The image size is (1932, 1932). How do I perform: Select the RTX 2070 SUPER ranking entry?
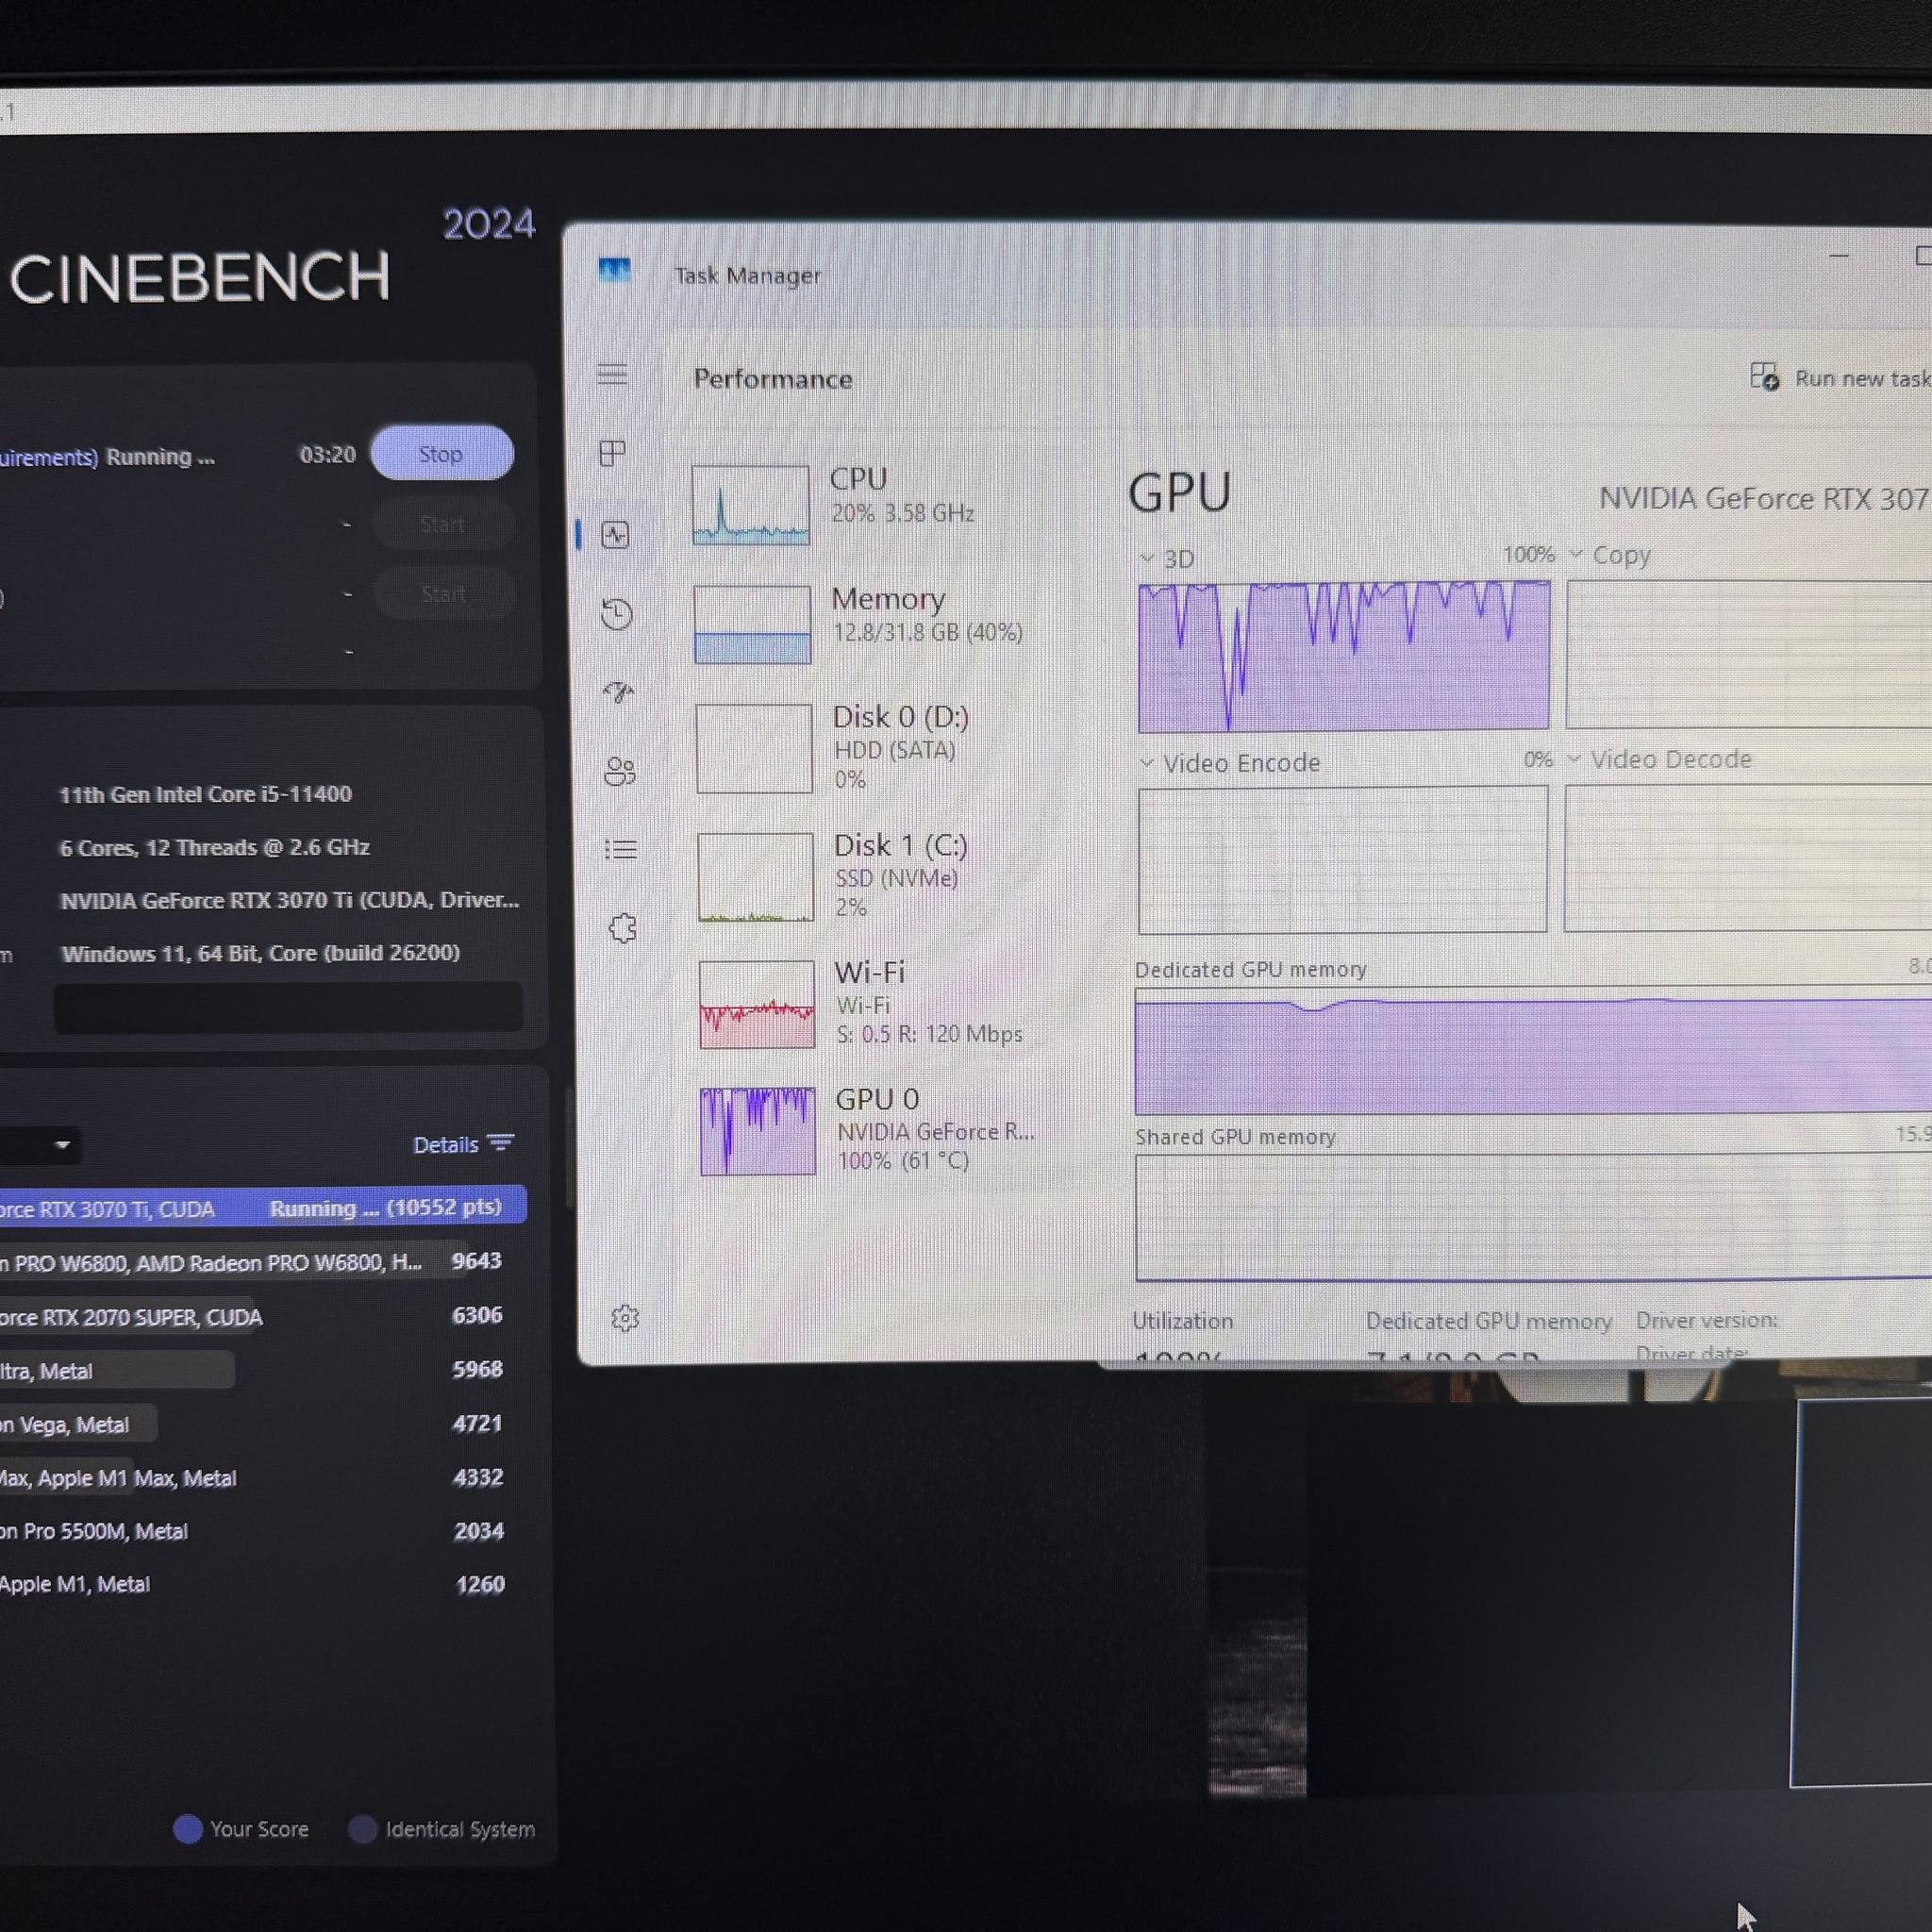(x=255, y=1316)
